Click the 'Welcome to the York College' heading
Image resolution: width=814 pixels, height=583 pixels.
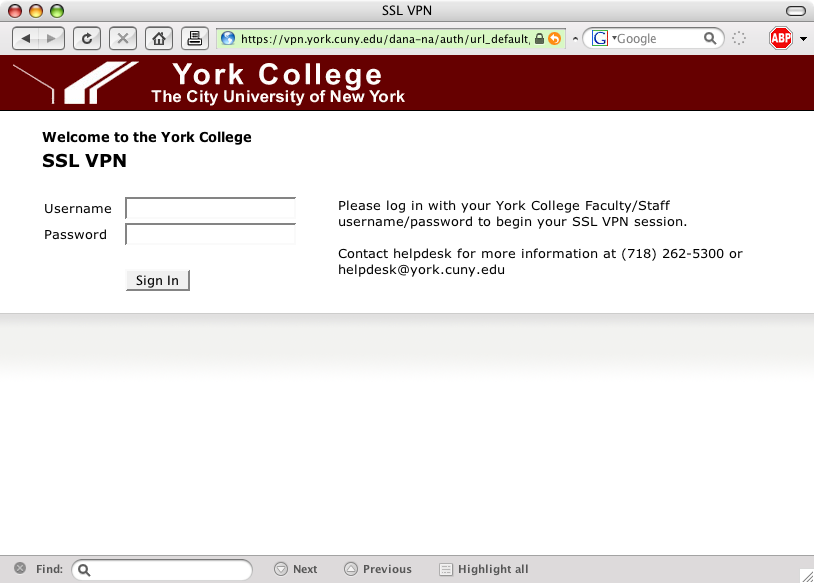[147, 137]
